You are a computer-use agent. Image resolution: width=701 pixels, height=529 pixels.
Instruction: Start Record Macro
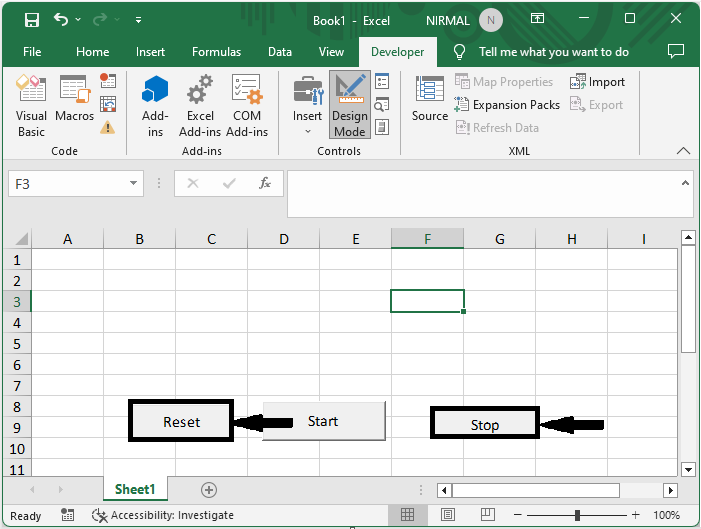108,81
